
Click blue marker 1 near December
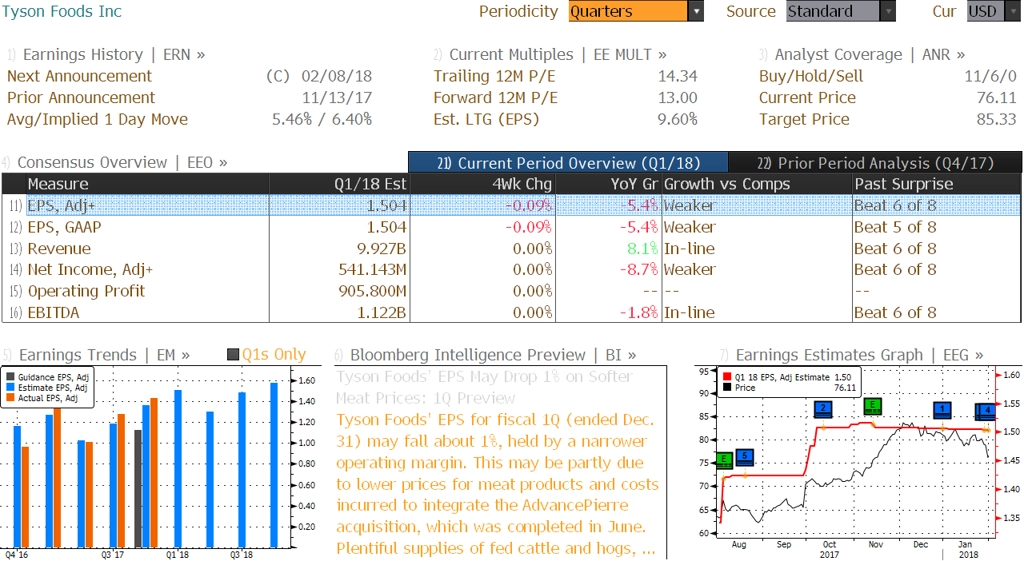click(942, 409)
